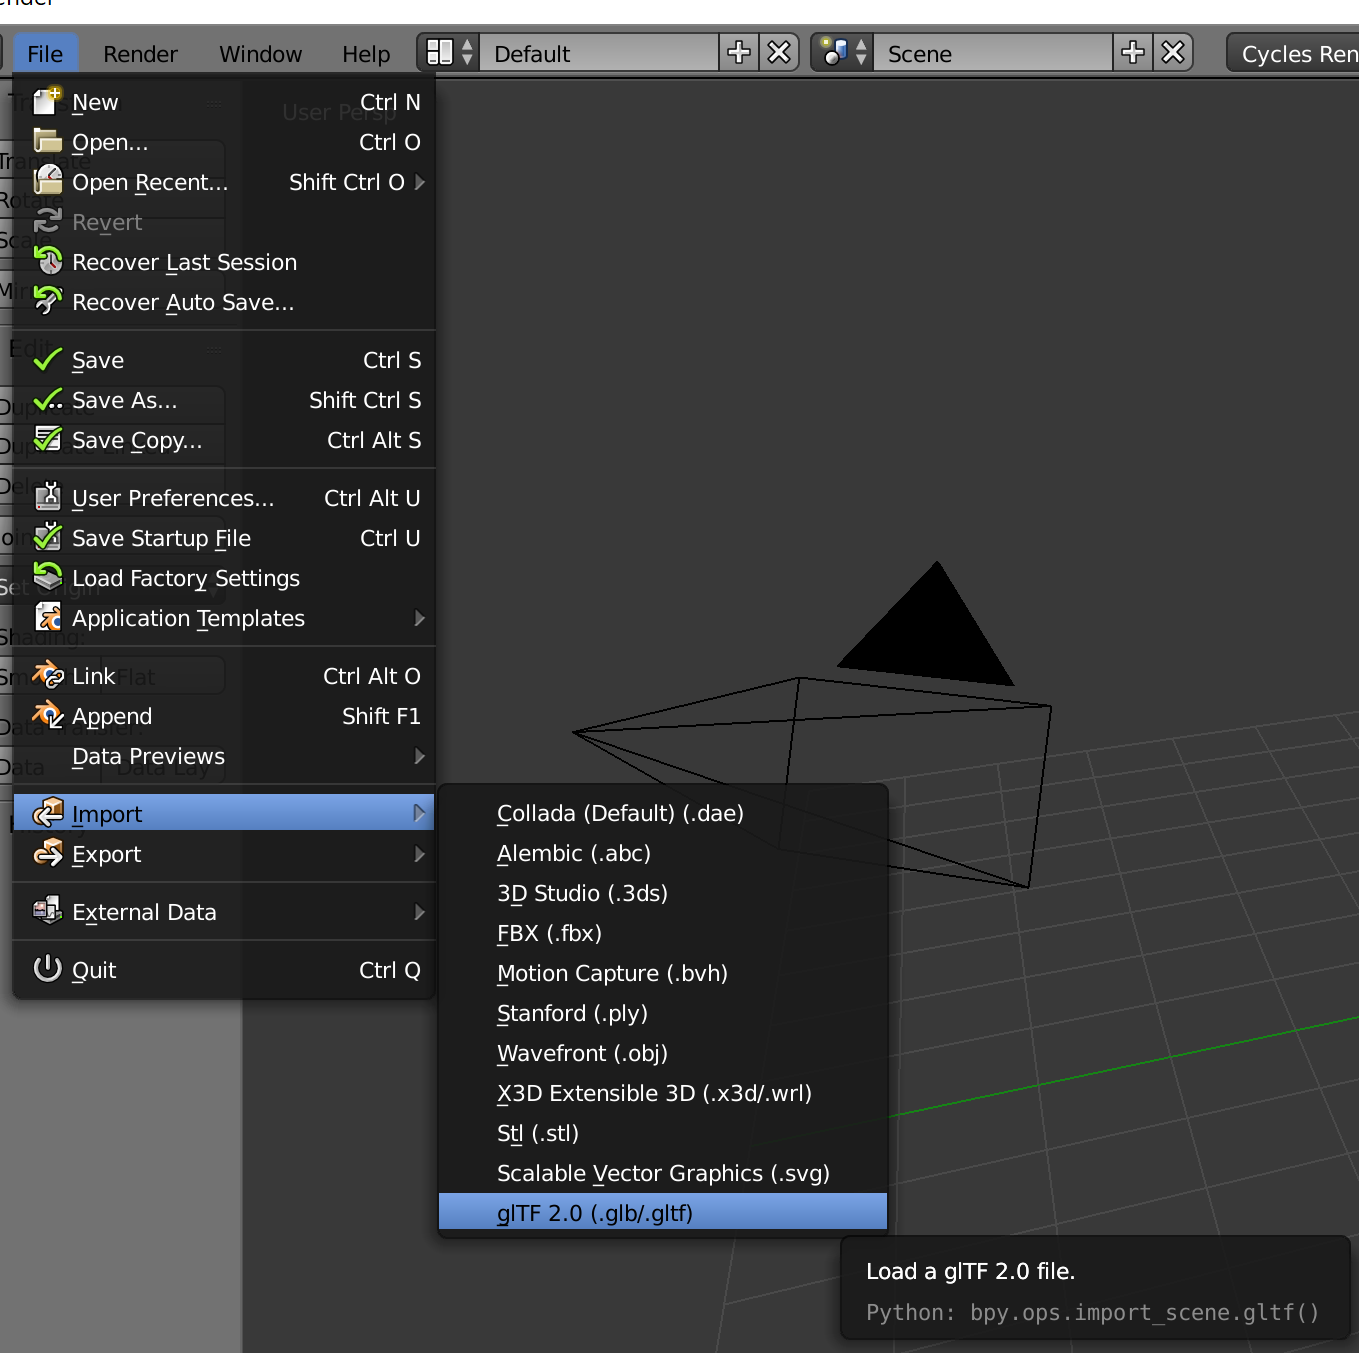Image resolution: width=1359 pixels, height=1353 pixels.
Task: Choose Stanford (.ply) import
Action: coord(663,1013)
